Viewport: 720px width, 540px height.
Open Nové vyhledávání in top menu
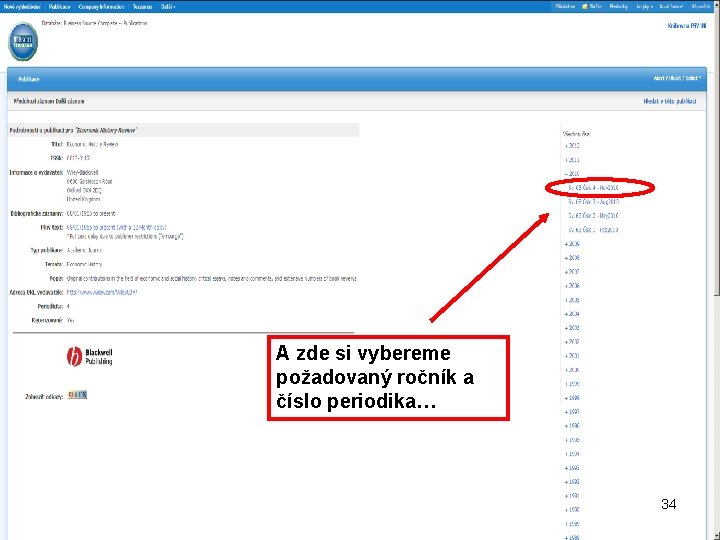22,6
